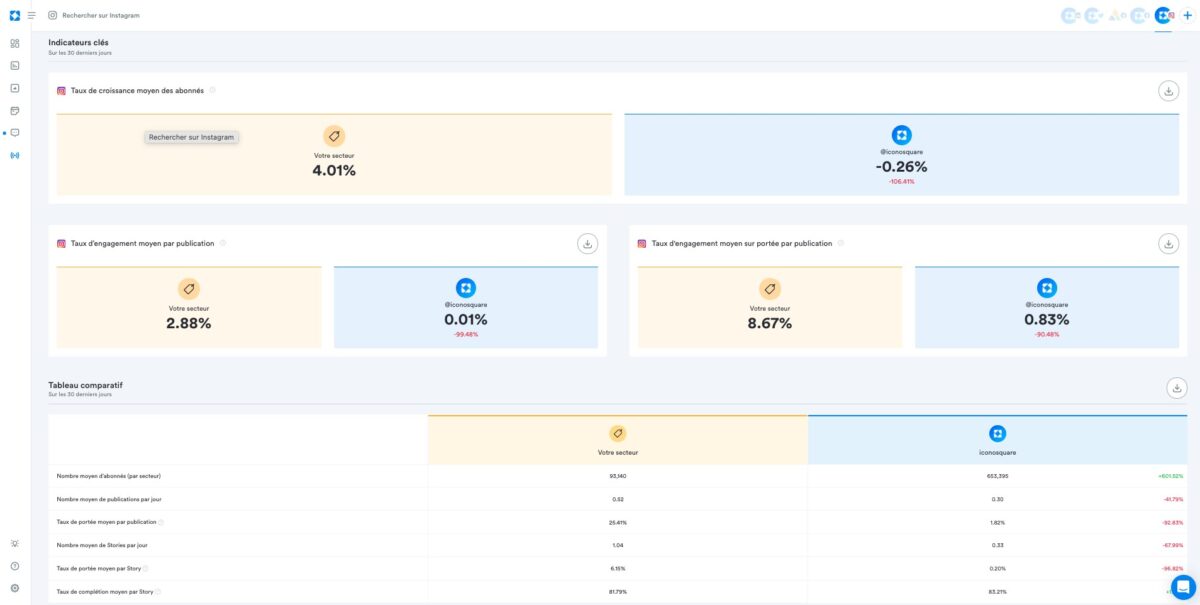Open the Conversations inbox icon
Image resolution: width=1200 pixels, height=605 pixels.
click(16, 131)
